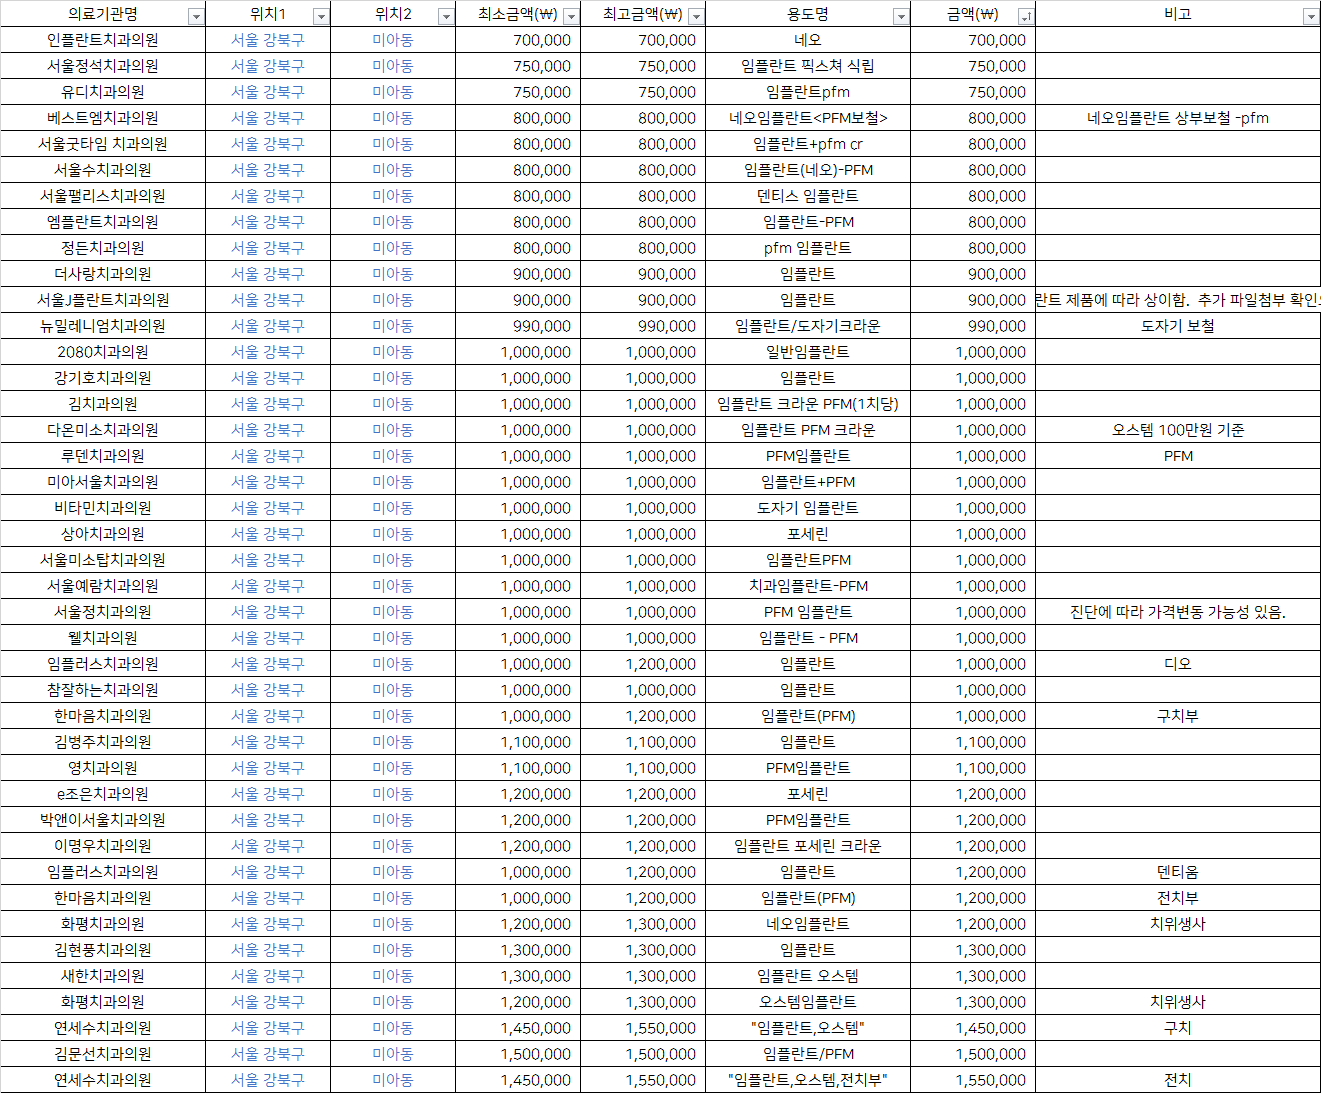Click the 강기호치과의원 cell
The image size is (1321, 1093).
point(103,378)
